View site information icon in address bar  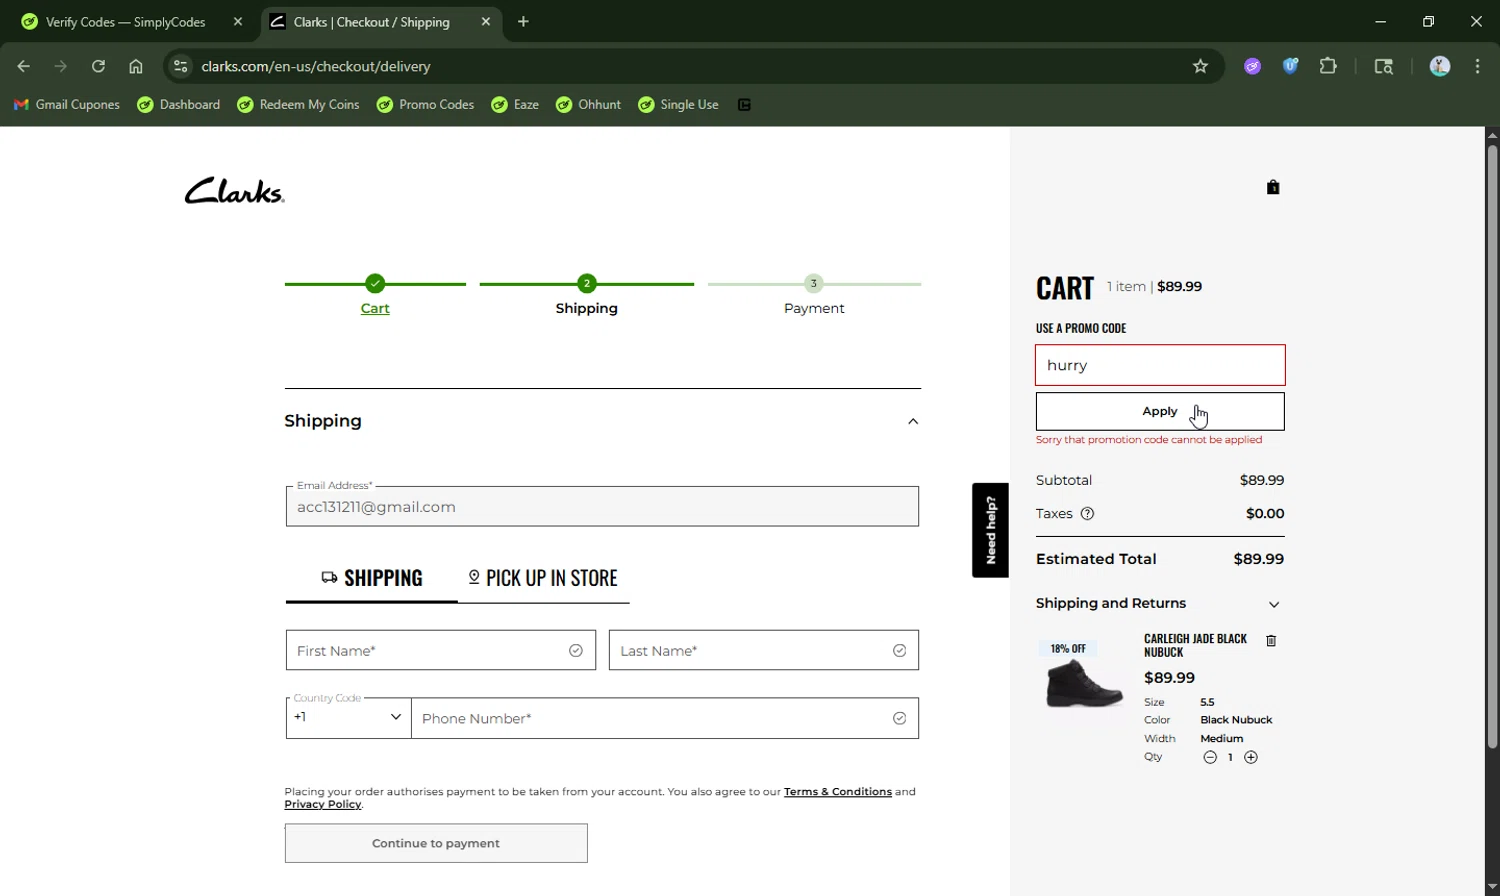coord(180,66)
